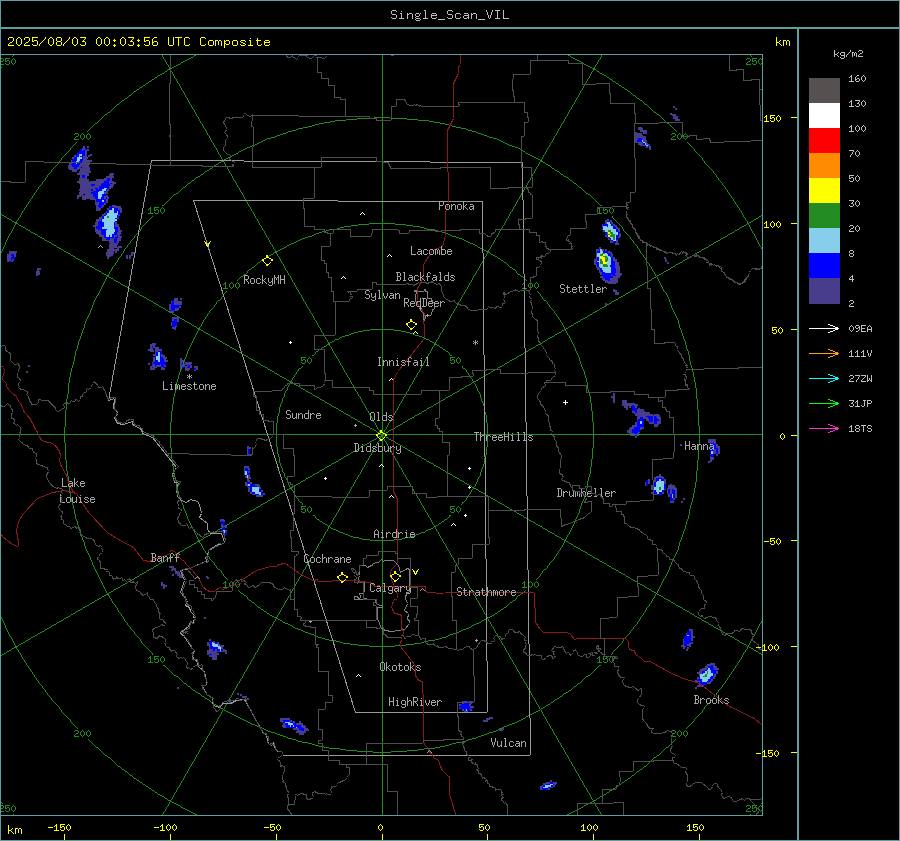Click the white asterisk marker above Limestone

[189, 377]
